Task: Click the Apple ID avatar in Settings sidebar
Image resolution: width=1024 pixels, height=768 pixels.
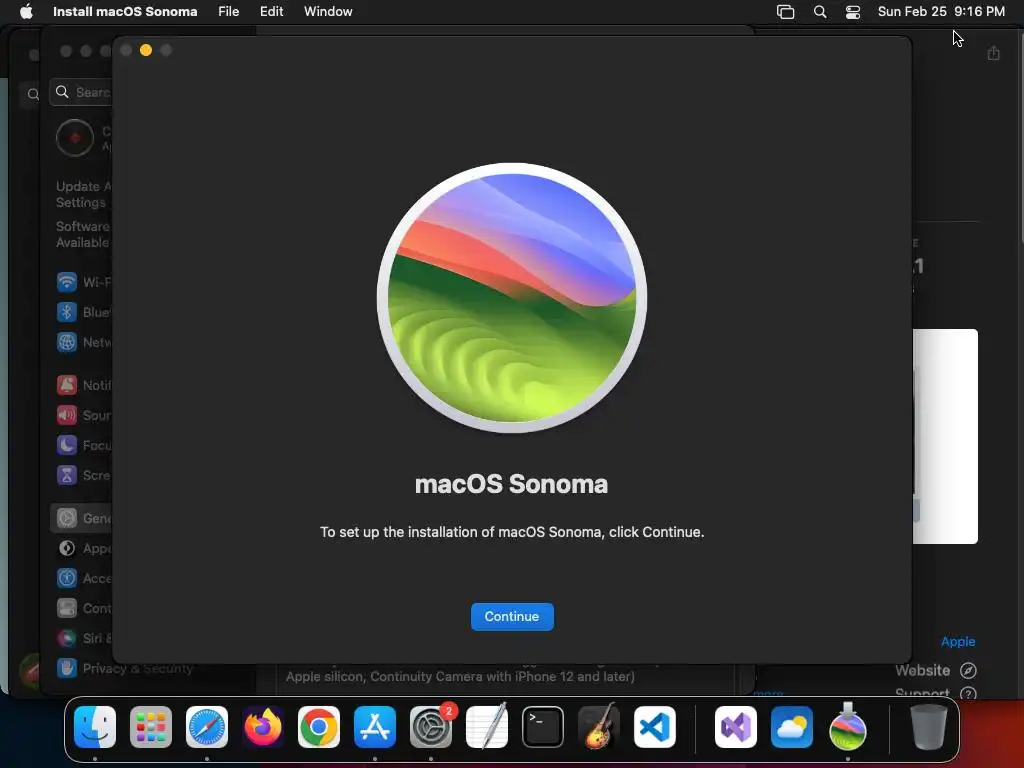Action: [x=75, y=138]
